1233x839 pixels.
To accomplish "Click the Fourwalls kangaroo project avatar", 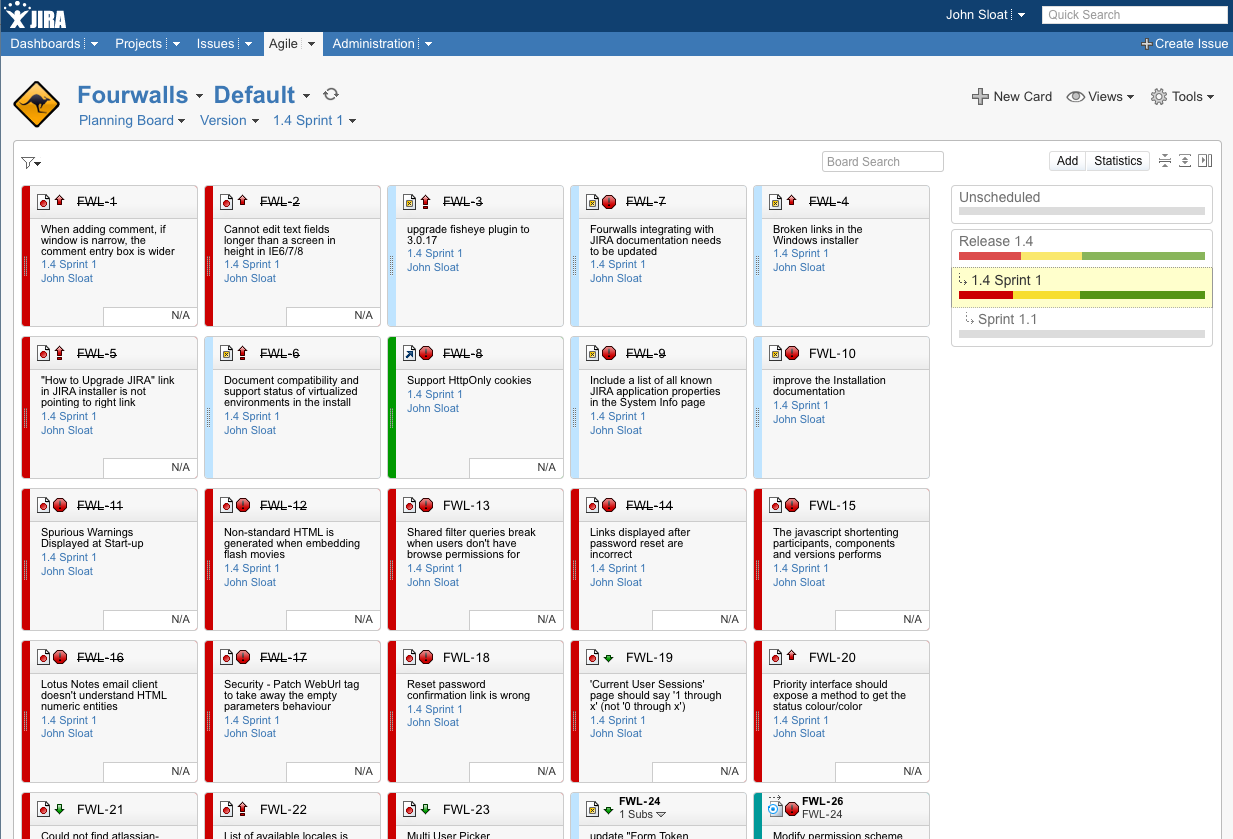I will pos(37,103).
